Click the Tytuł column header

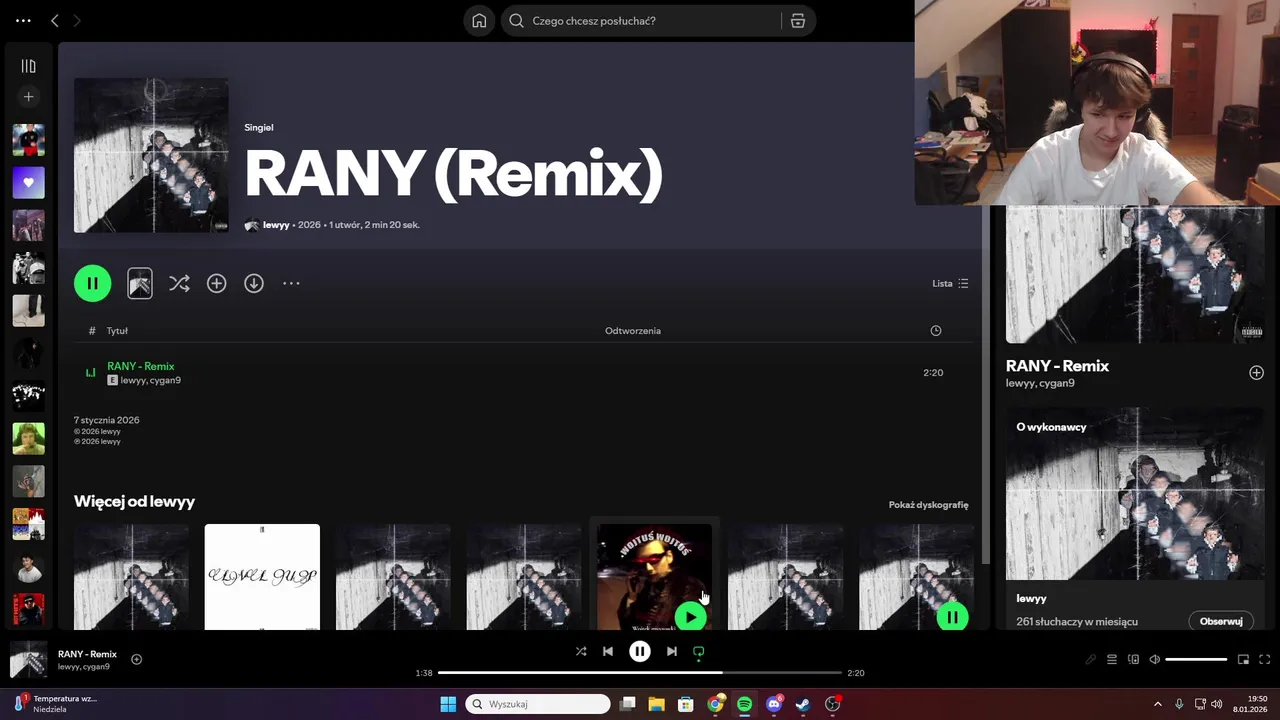coord(117,331)
